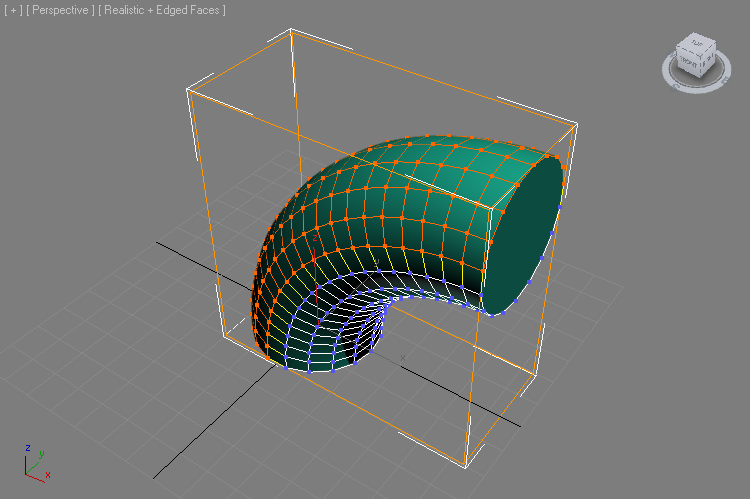
Task: Click the S compass letter on ViewCube ring
Action: tap(674, 87)
